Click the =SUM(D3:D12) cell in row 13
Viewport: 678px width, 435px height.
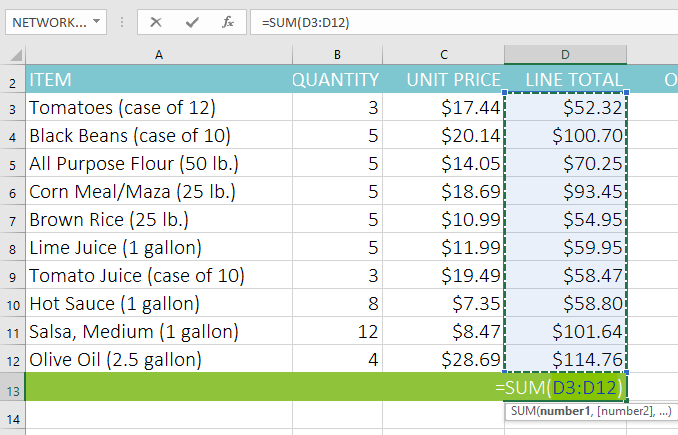pyautogui.click(x=560, y=387)
